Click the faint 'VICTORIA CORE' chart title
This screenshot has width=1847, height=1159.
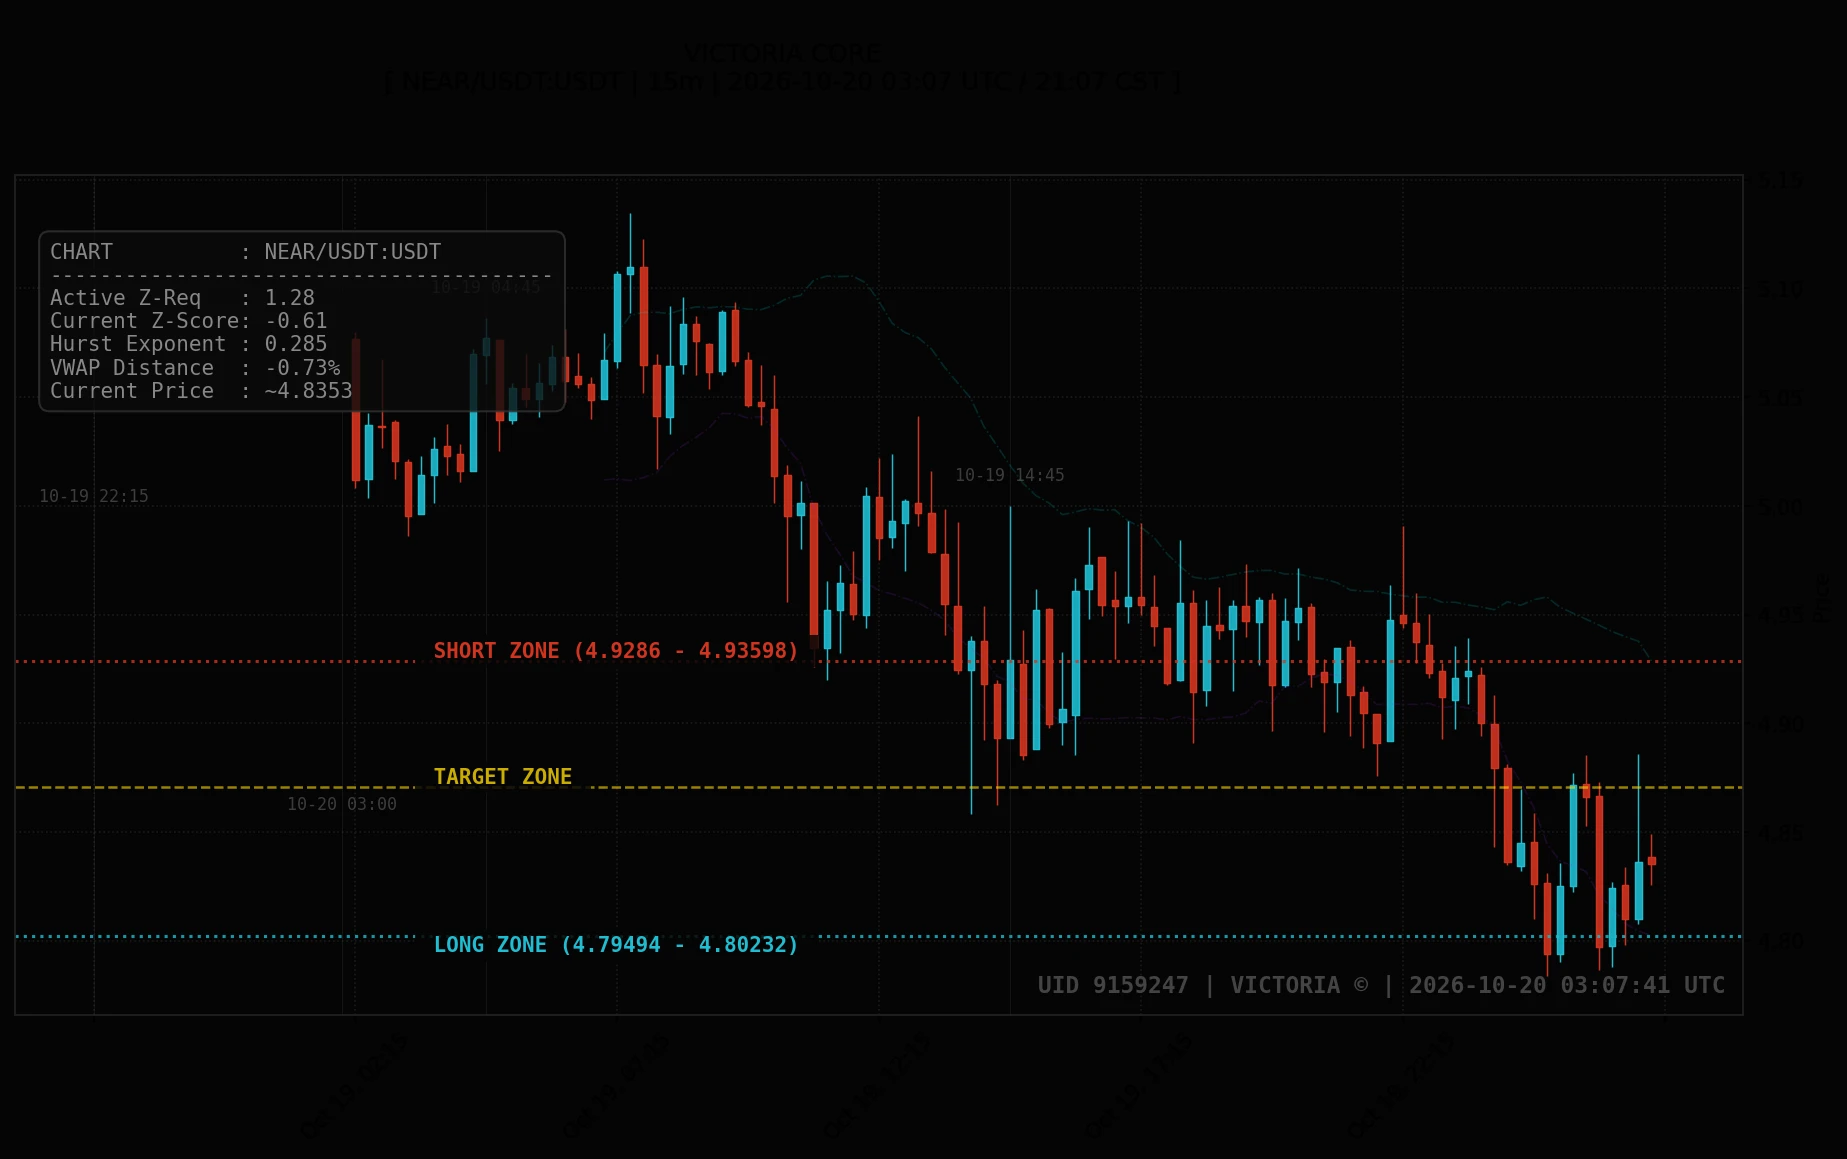pos(783,54)
